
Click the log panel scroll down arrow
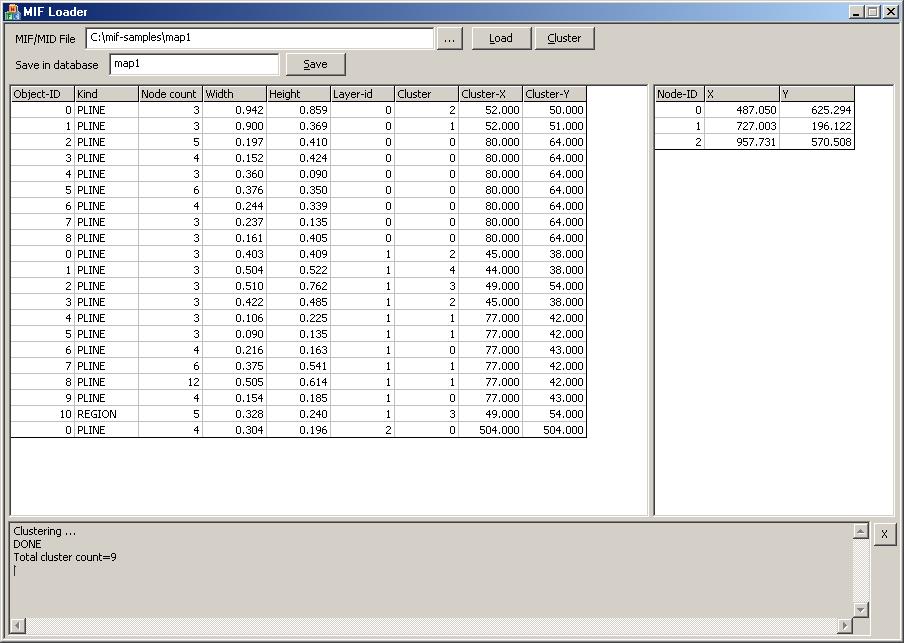[x=859, y=609]
